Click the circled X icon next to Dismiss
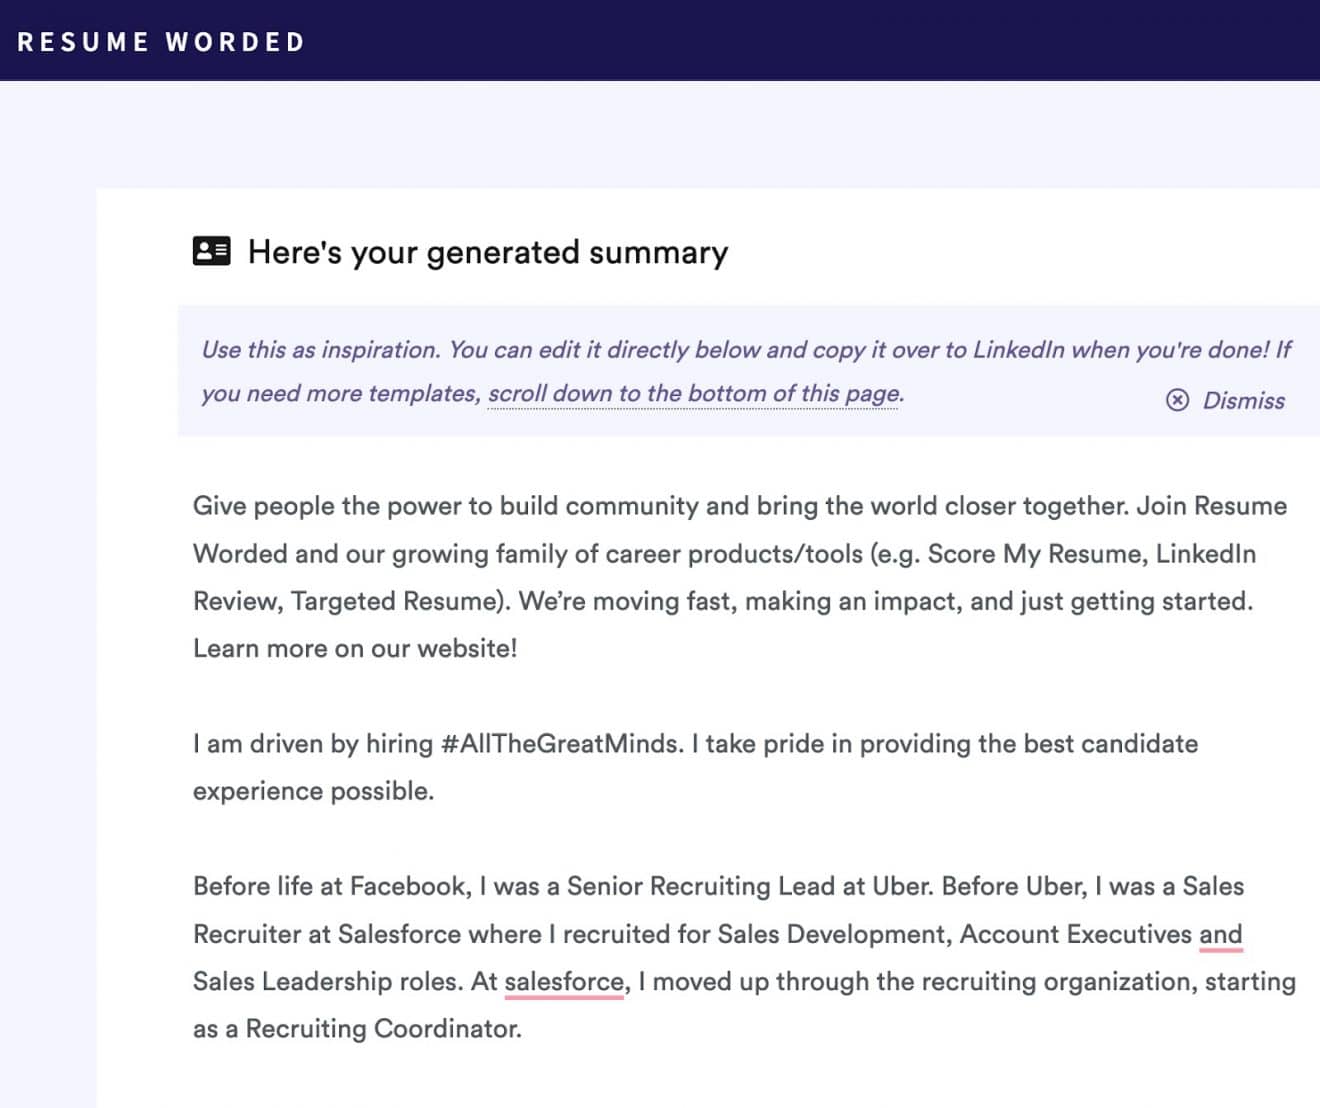The image size is (1320, 1108). point(1176,401)
